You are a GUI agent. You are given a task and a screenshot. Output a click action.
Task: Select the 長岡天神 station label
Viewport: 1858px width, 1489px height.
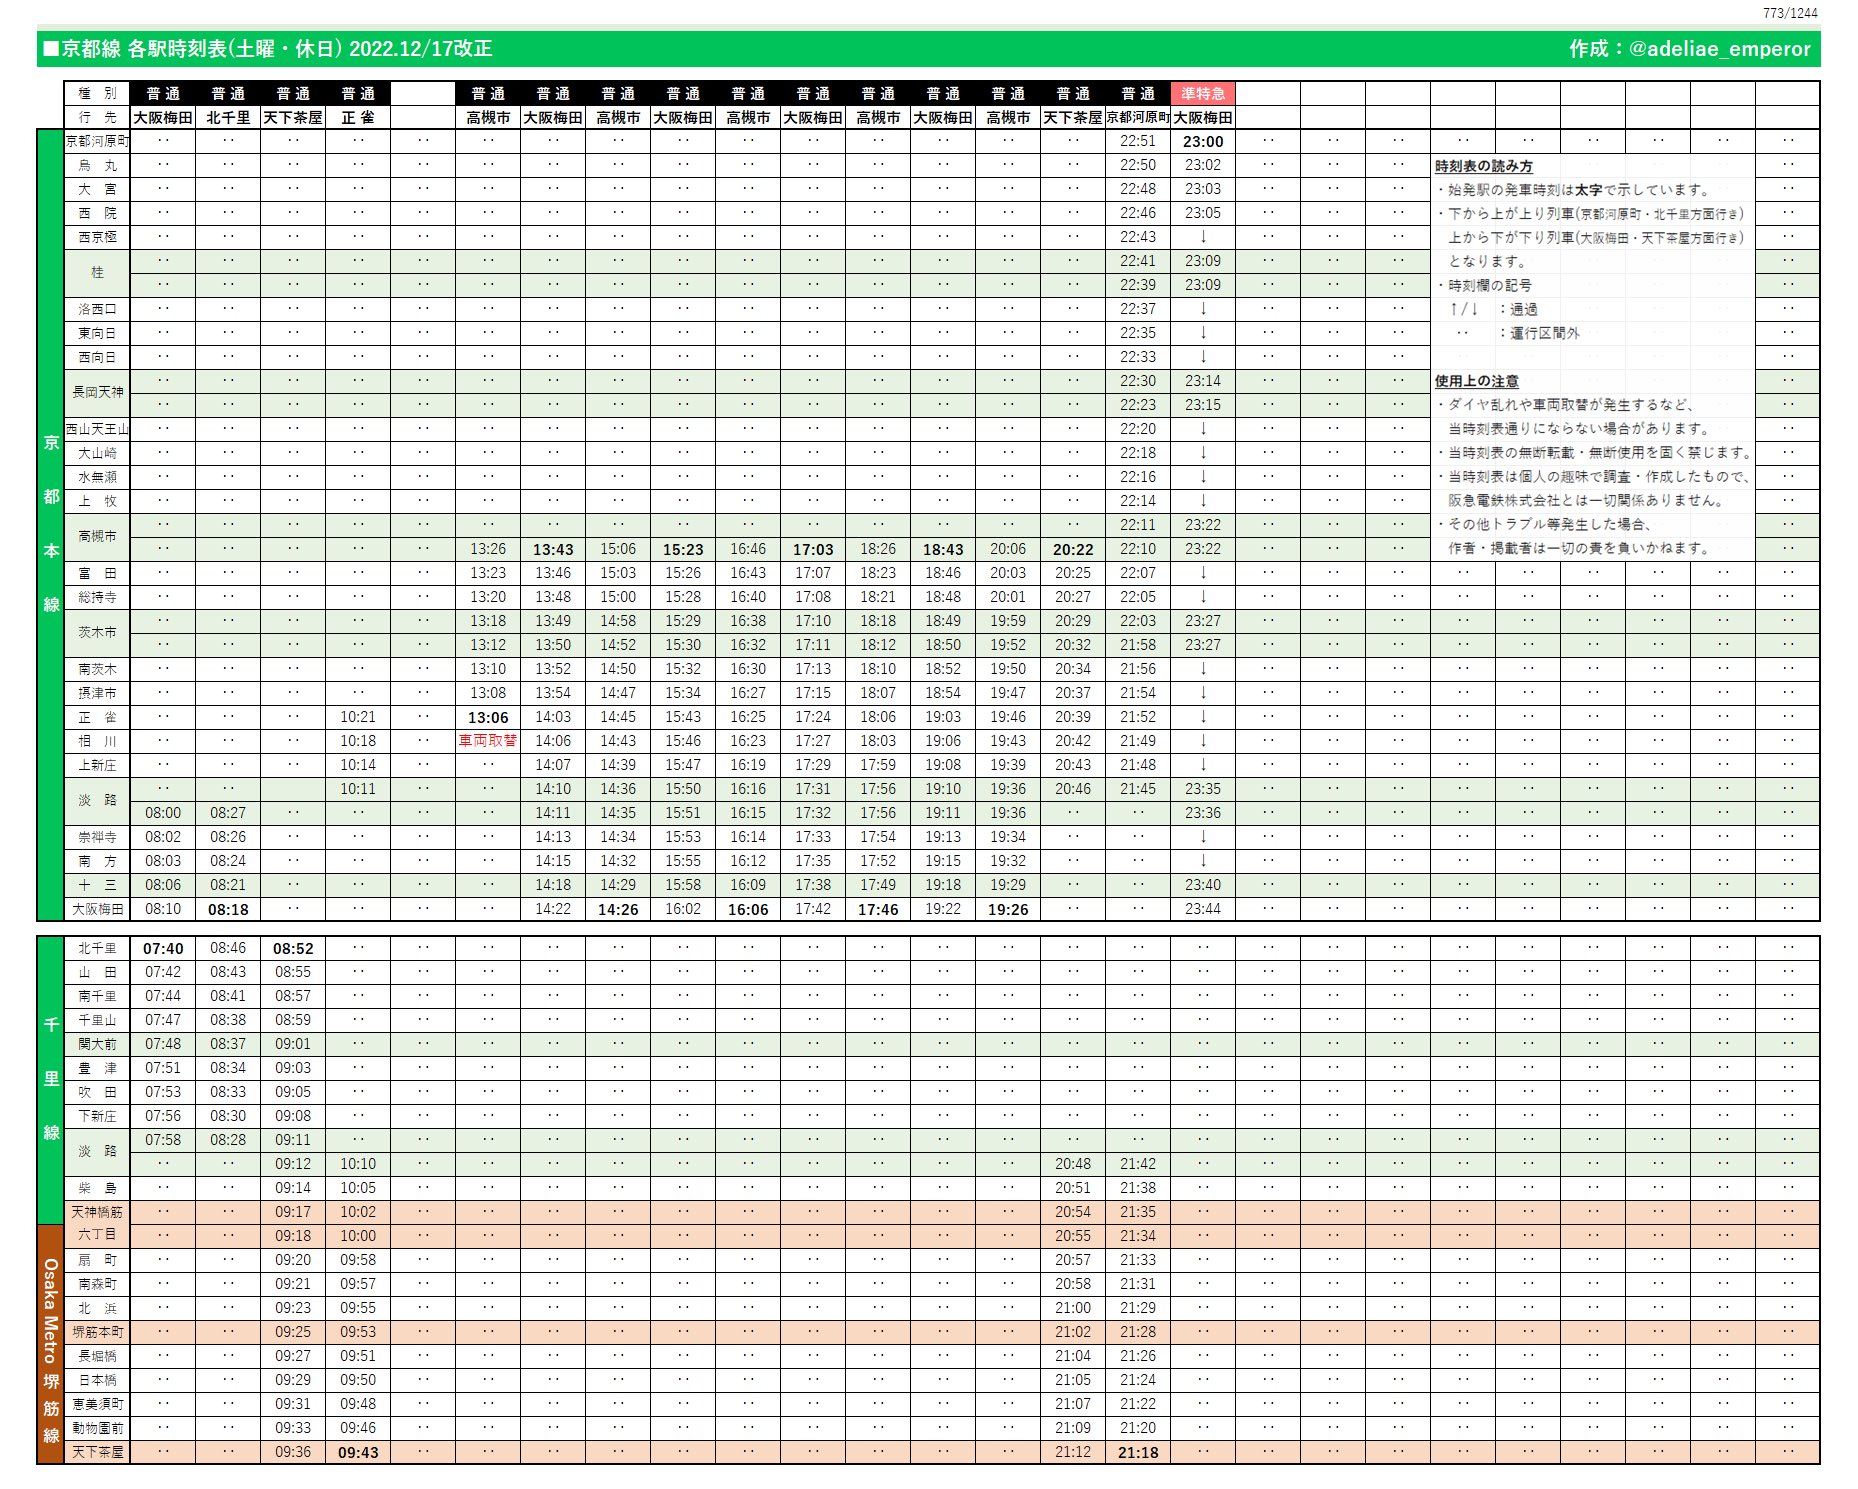[x=97, y=392]
